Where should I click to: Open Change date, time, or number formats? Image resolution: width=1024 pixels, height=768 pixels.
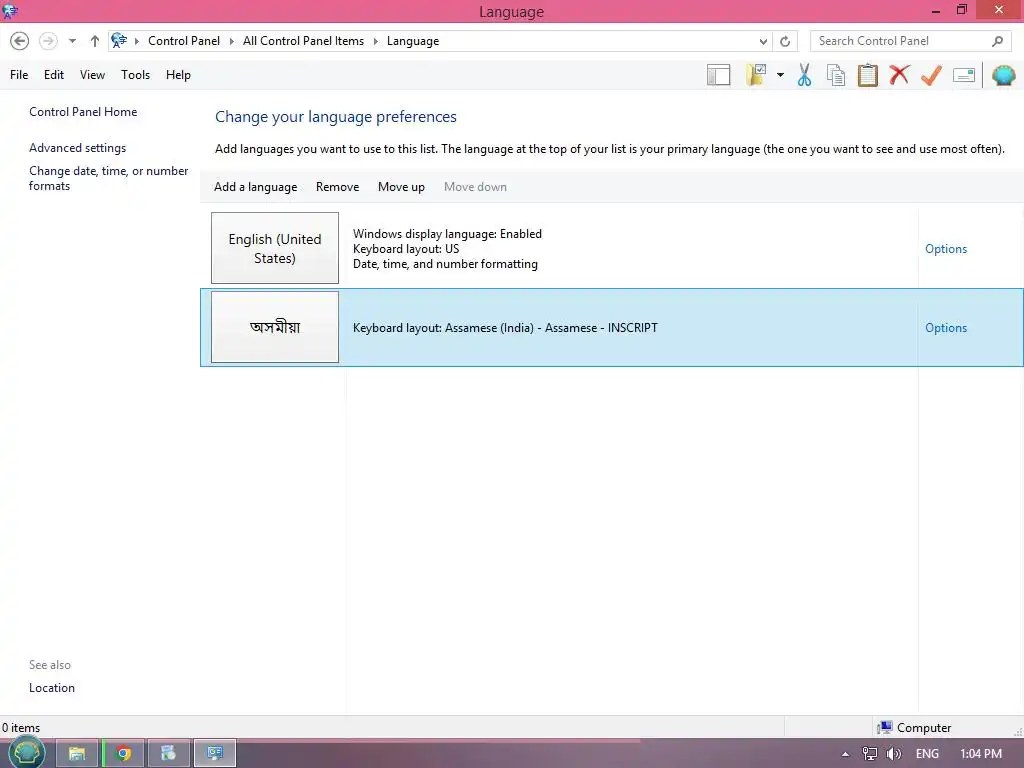(108, 178)
